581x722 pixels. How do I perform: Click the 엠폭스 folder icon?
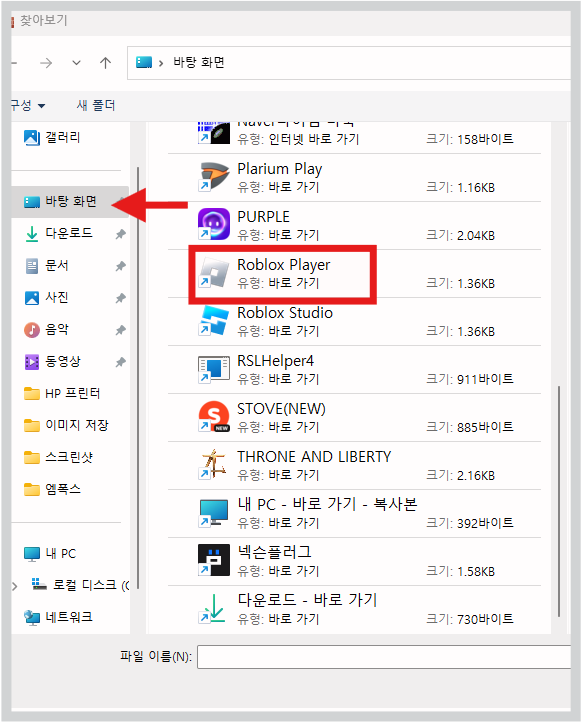32,489
